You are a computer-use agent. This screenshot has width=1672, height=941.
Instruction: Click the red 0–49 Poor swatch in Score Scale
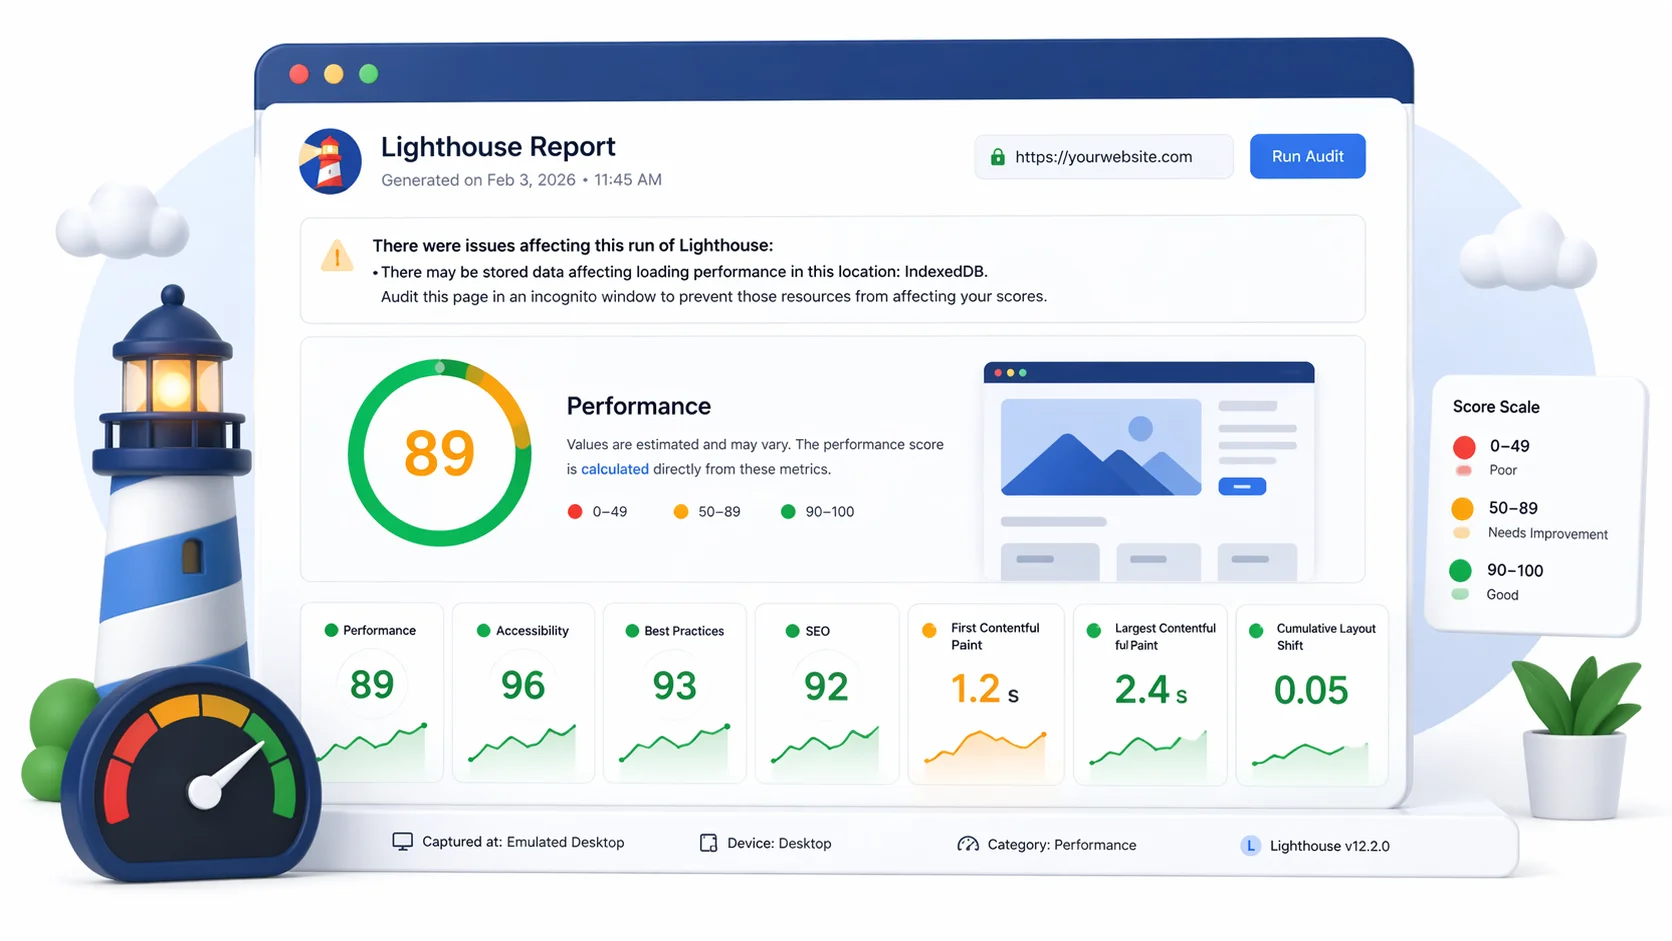tap(1464, 446)
